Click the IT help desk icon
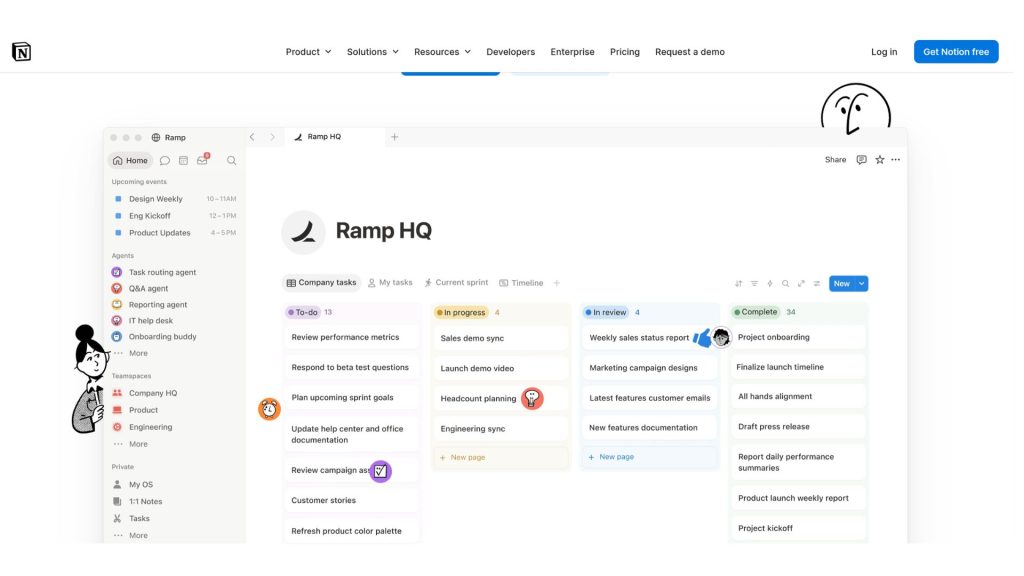Image resolution: width=1024 pixels, height=576 pixels. (117, 321)
